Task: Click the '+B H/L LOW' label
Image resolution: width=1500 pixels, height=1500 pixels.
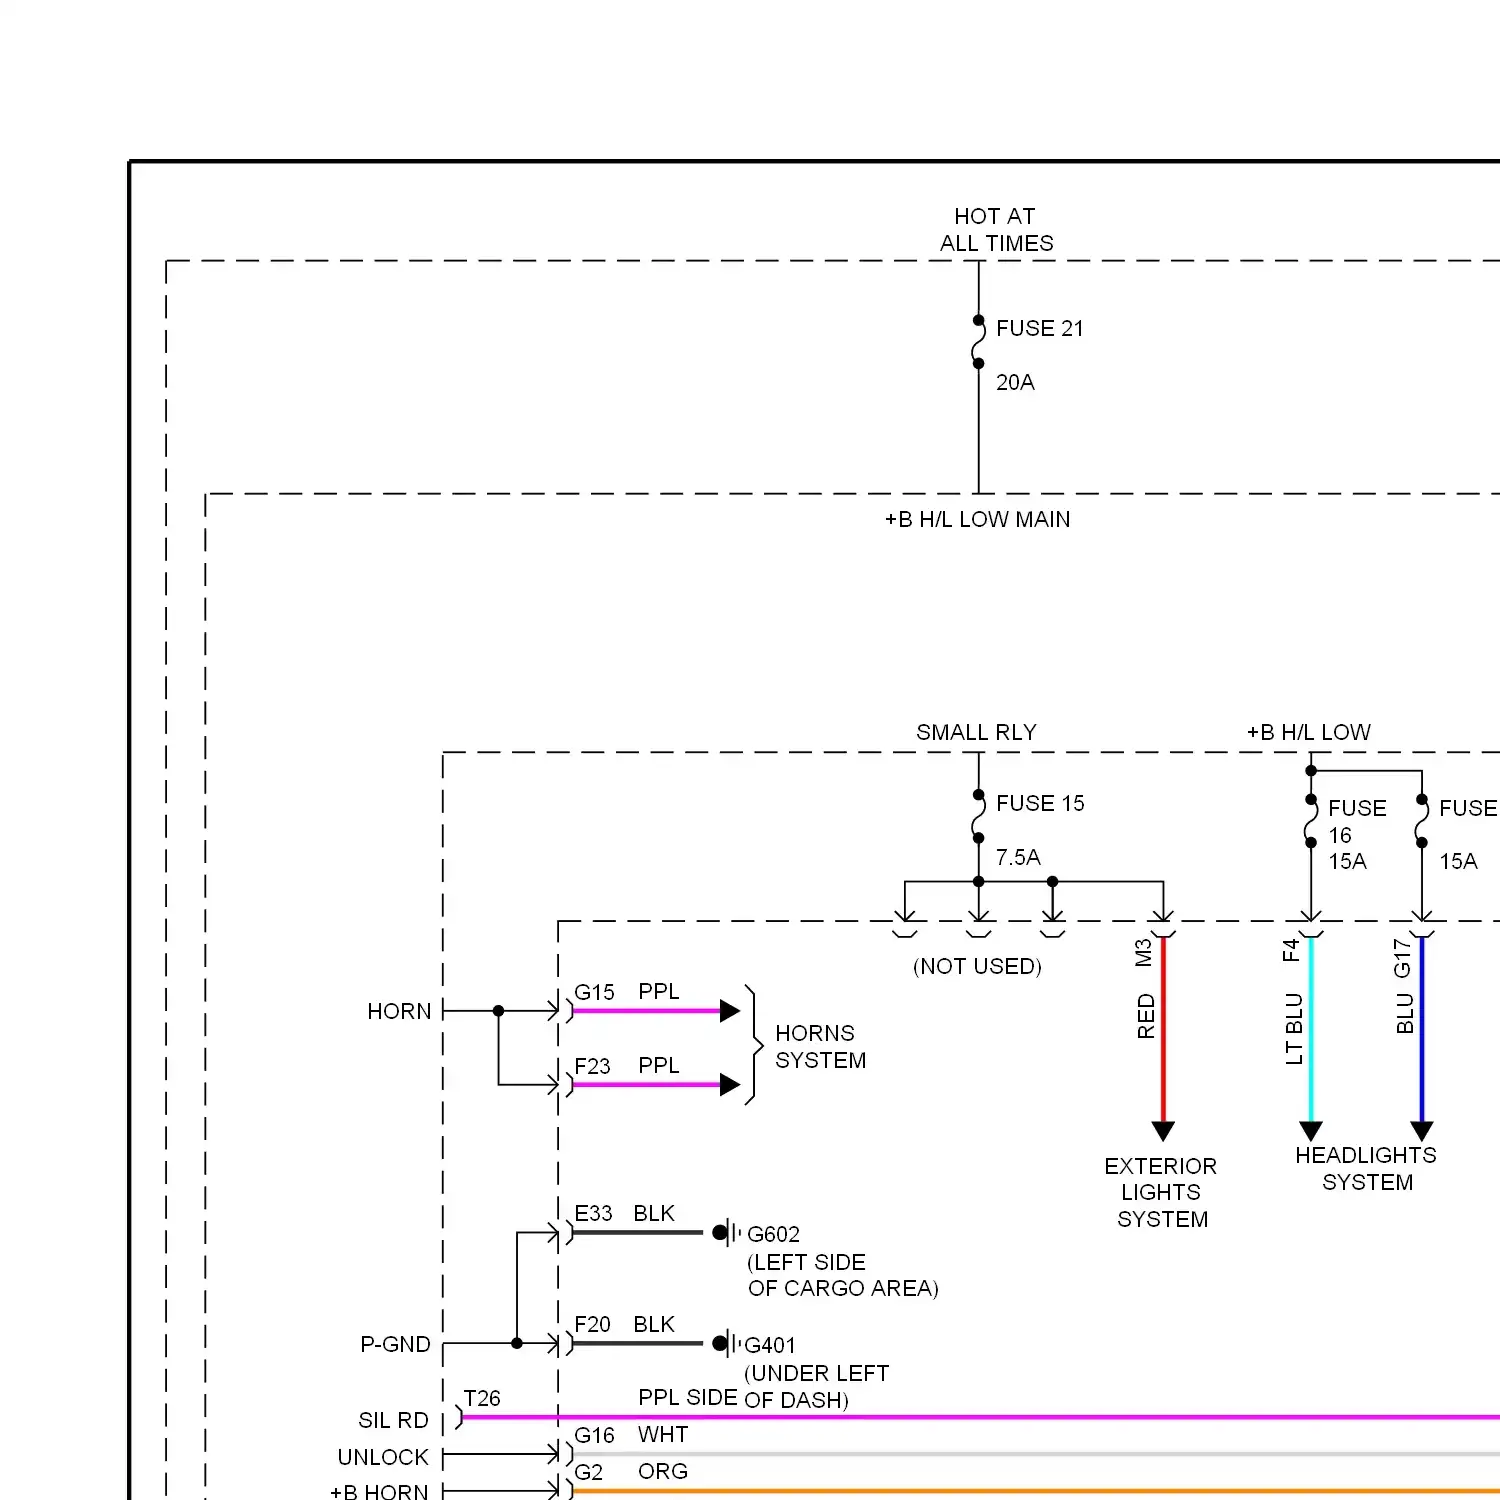Action: (1308, 732)
